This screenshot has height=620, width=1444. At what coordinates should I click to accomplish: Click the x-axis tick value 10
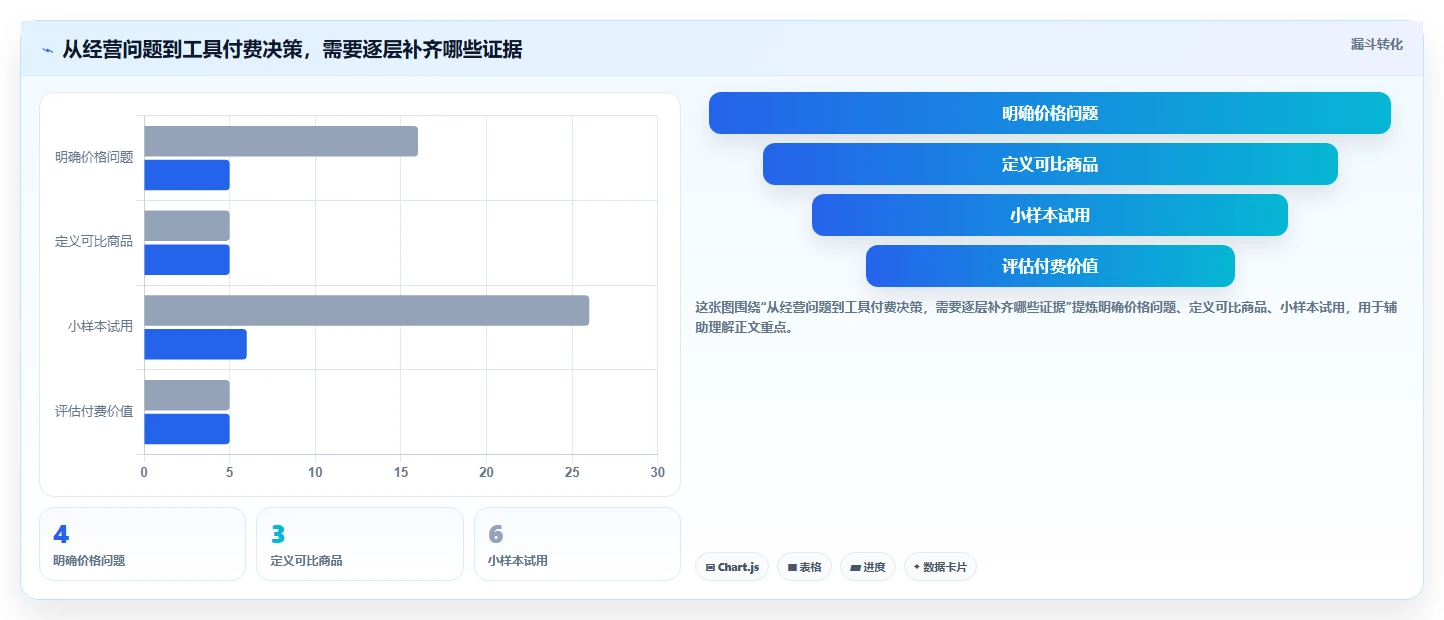click(315, 472)
